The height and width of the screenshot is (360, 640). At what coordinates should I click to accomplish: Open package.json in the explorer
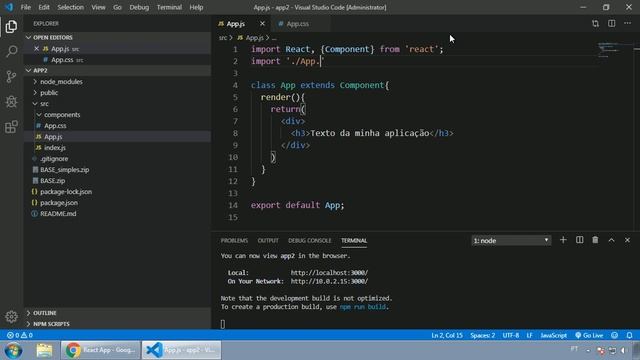59,203
